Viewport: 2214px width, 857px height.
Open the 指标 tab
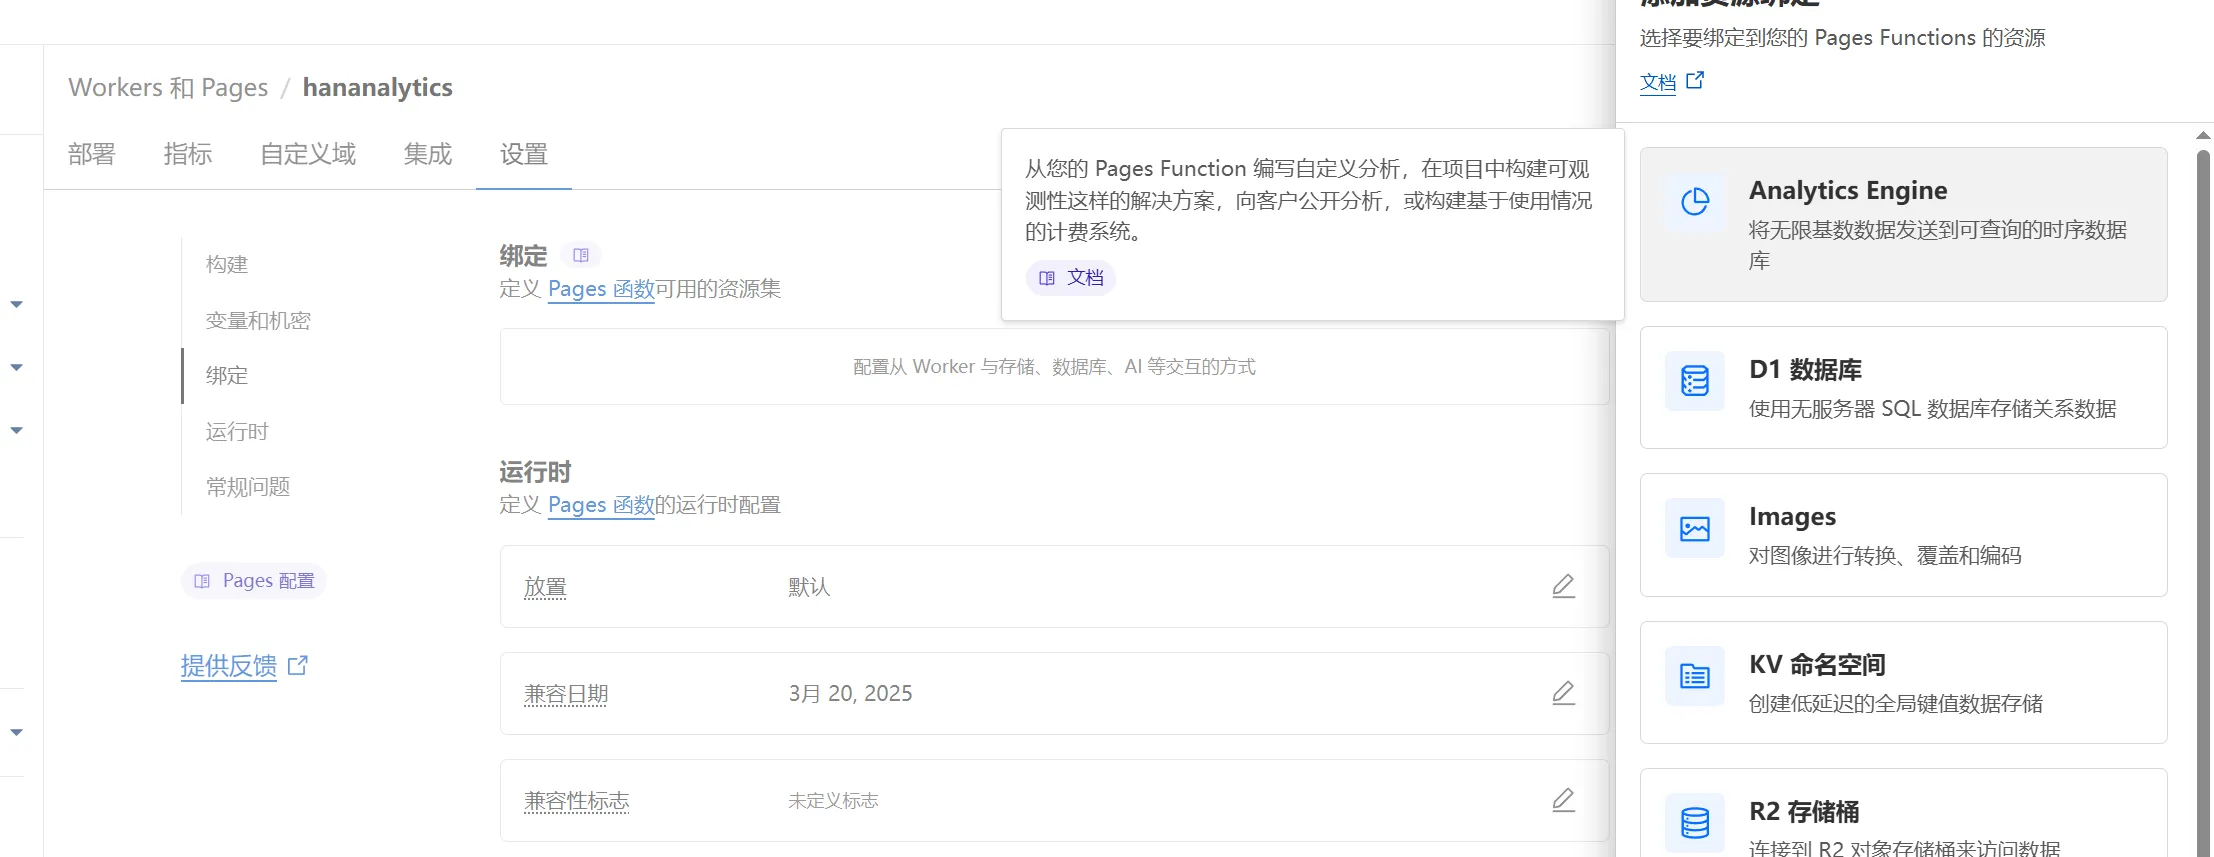pyautogui.click(x=188, y=154)
